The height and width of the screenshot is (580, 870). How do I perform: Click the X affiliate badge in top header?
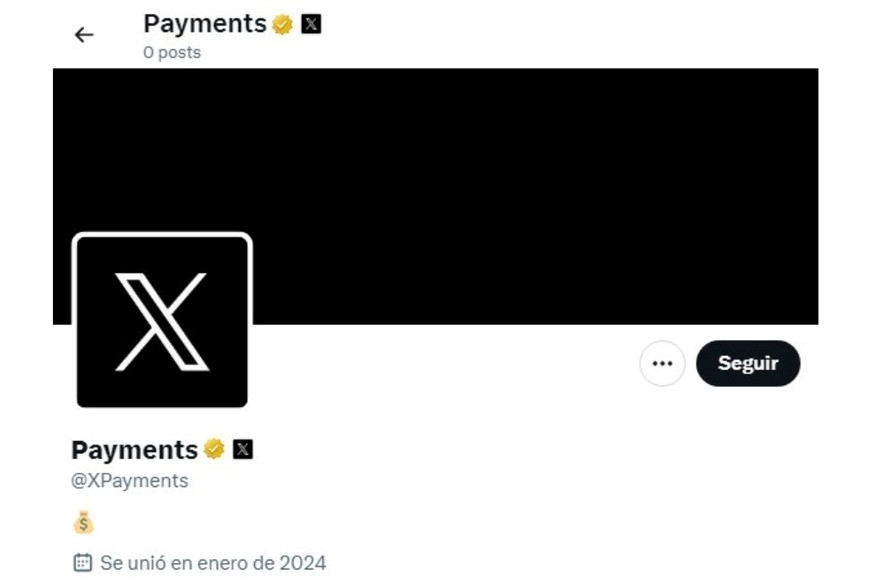point(311,24)
